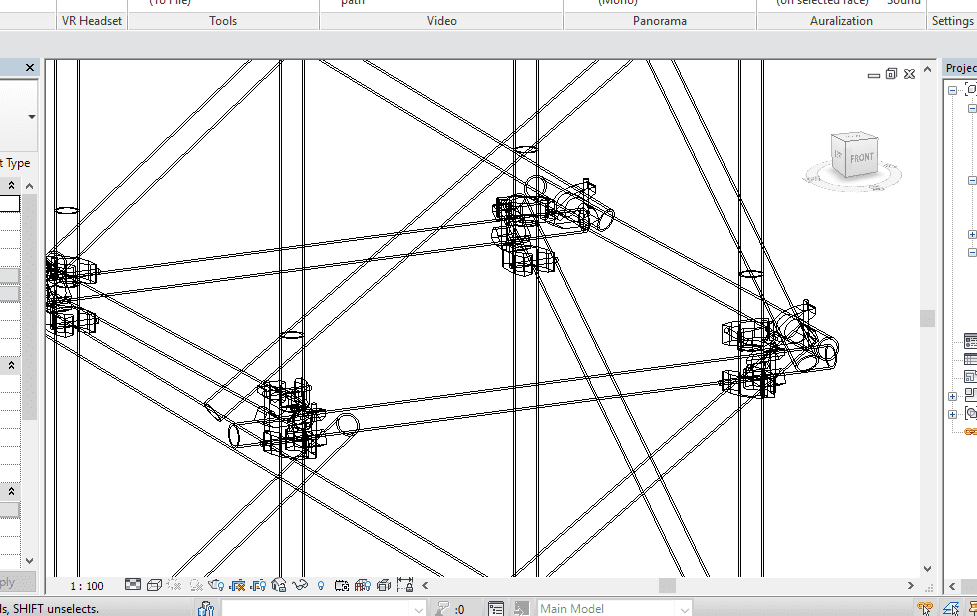This screenshot has height=616, width=977.
Task: Toggle the Crop View icon
Action: pos(238,585)
